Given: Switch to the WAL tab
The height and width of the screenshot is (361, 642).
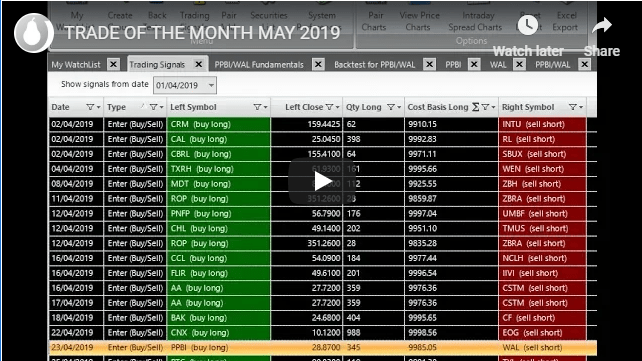Looking at the screenshot, I should [x=498, y=65].
